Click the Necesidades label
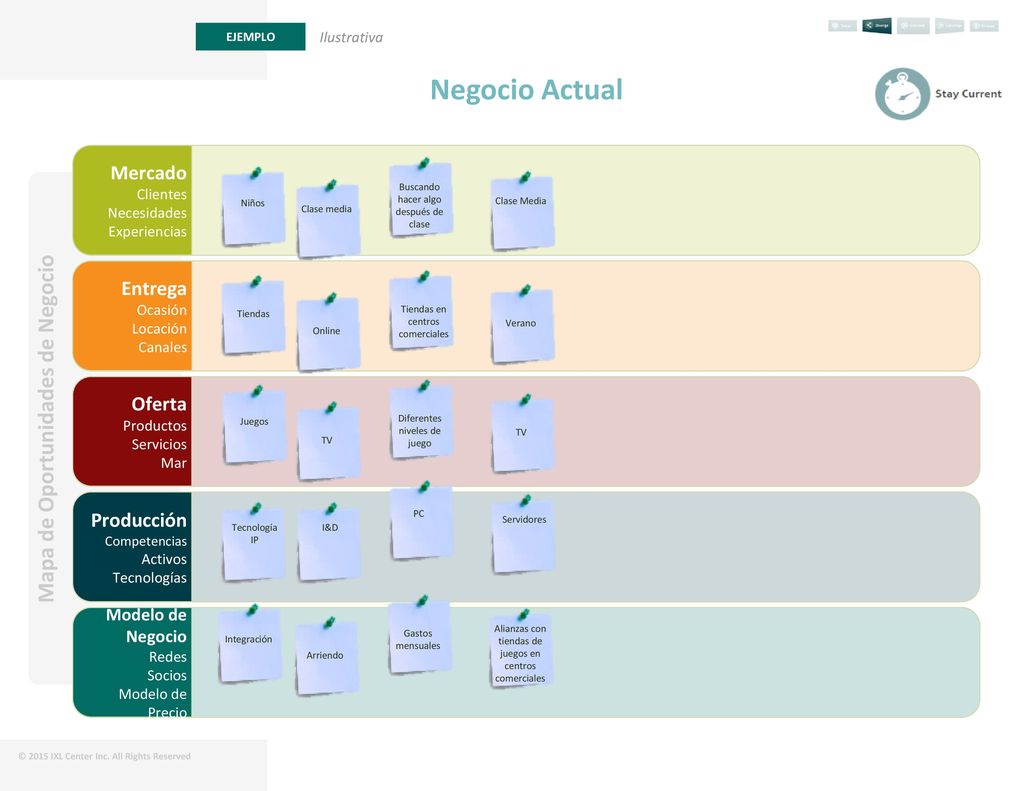Image resolution: width=1024 pixels, height=791 pixels. (x=147, y=213)
